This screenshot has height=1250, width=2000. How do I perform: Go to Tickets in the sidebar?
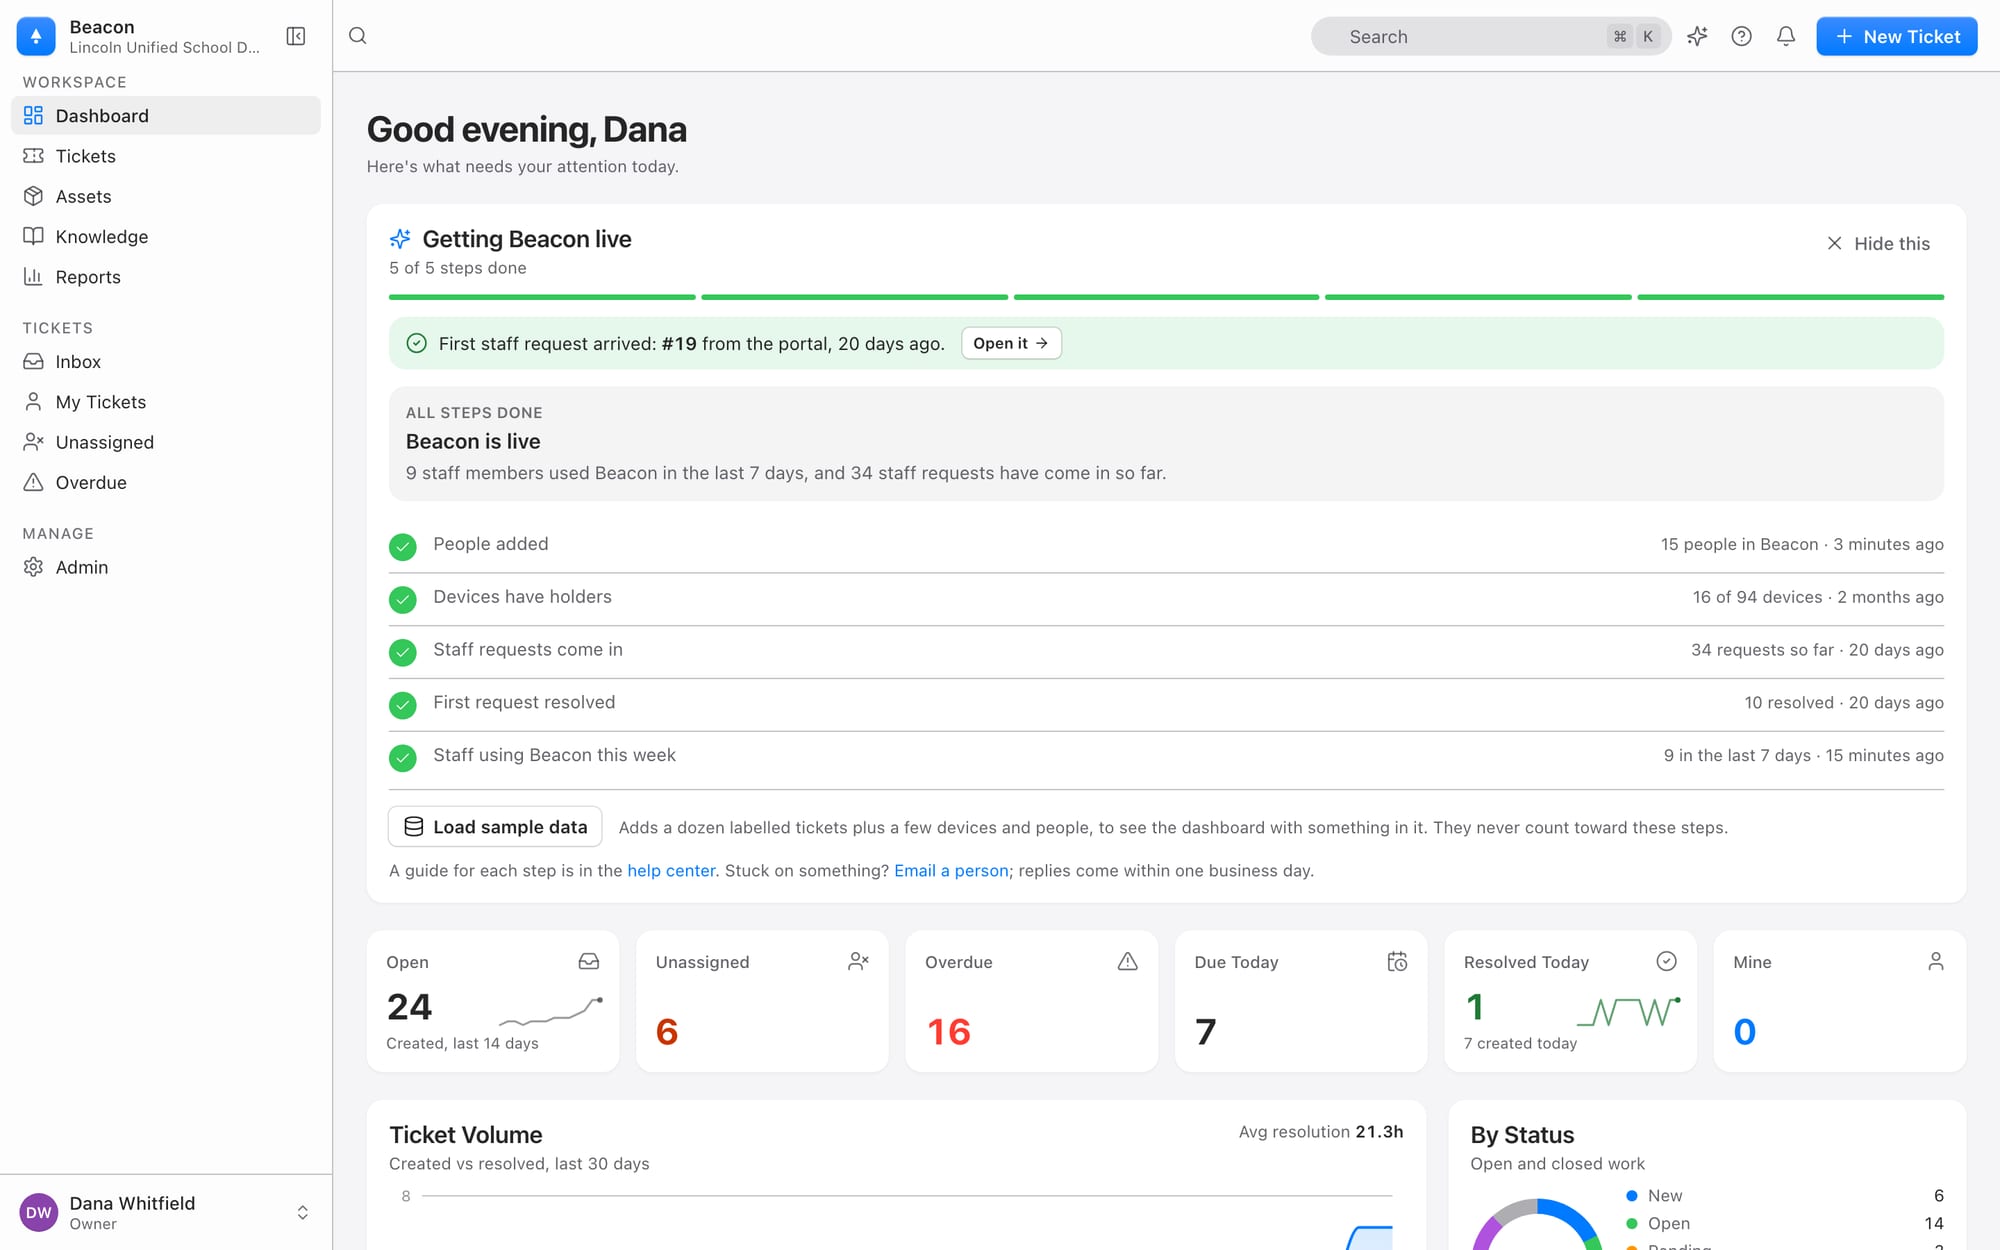pos(166,156)
